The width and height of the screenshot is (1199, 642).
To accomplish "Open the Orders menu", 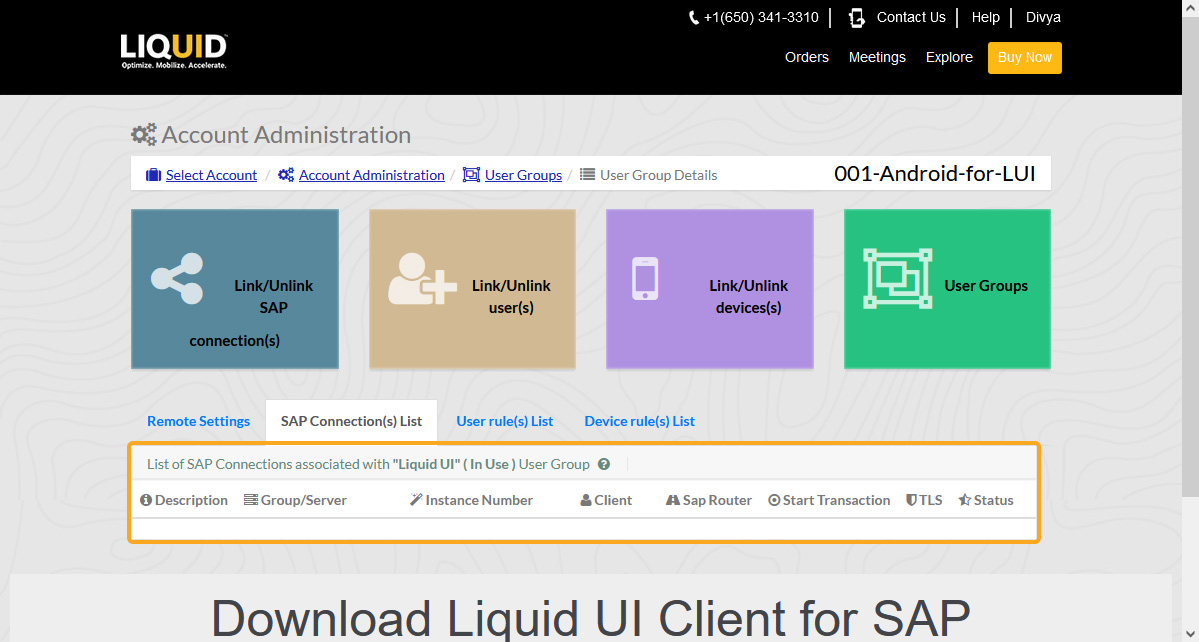I will pos(807,57).
